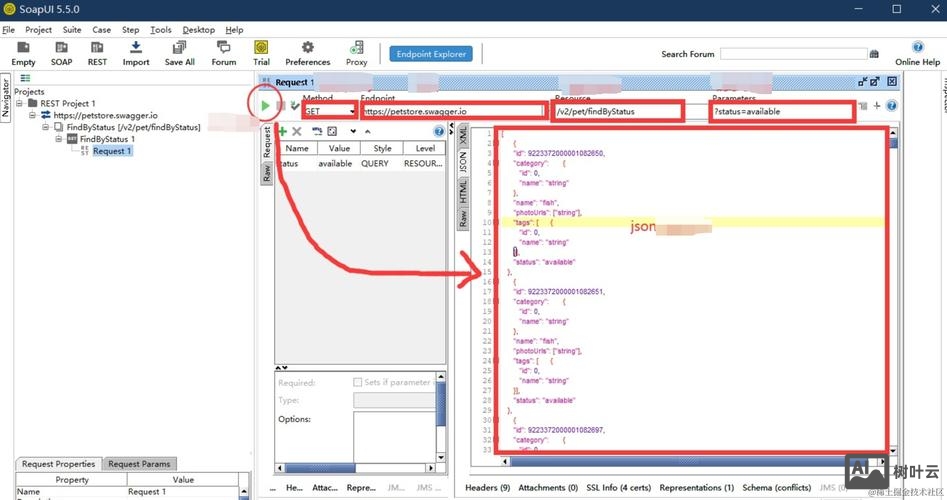The height and width of the screenshot is (500, 947).
Task: Click the Proxy toolbar icon
Action: (x=357, y=53)
